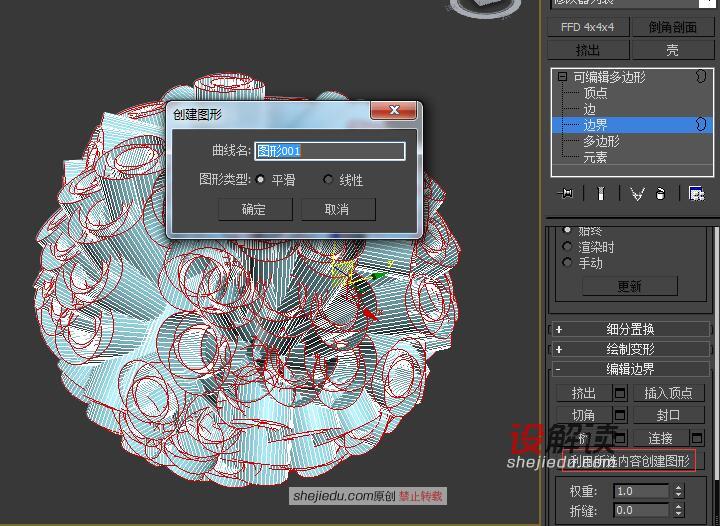The height and width of the screenshot is (526, 720).
Task: Click 取消 in 创建图形 dialog
Action: (x=338, y=209)
